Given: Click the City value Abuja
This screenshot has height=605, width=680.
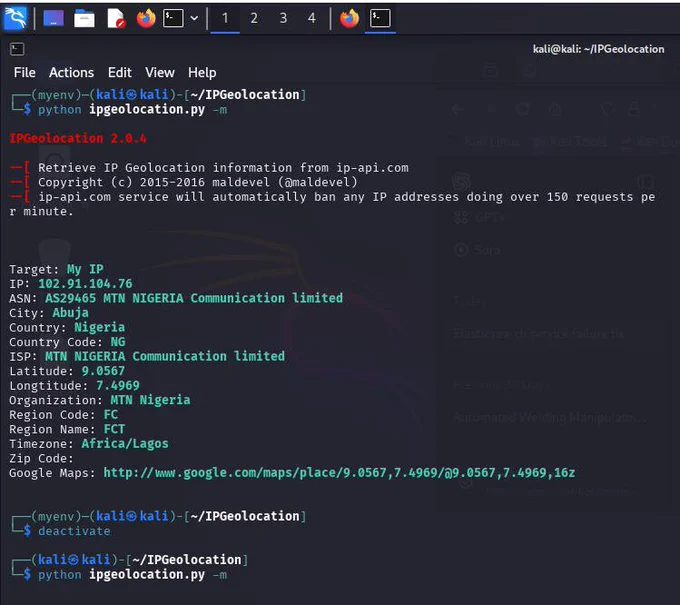Looking at the screenshot, I should pyautogui.click(x=71, y=313).
